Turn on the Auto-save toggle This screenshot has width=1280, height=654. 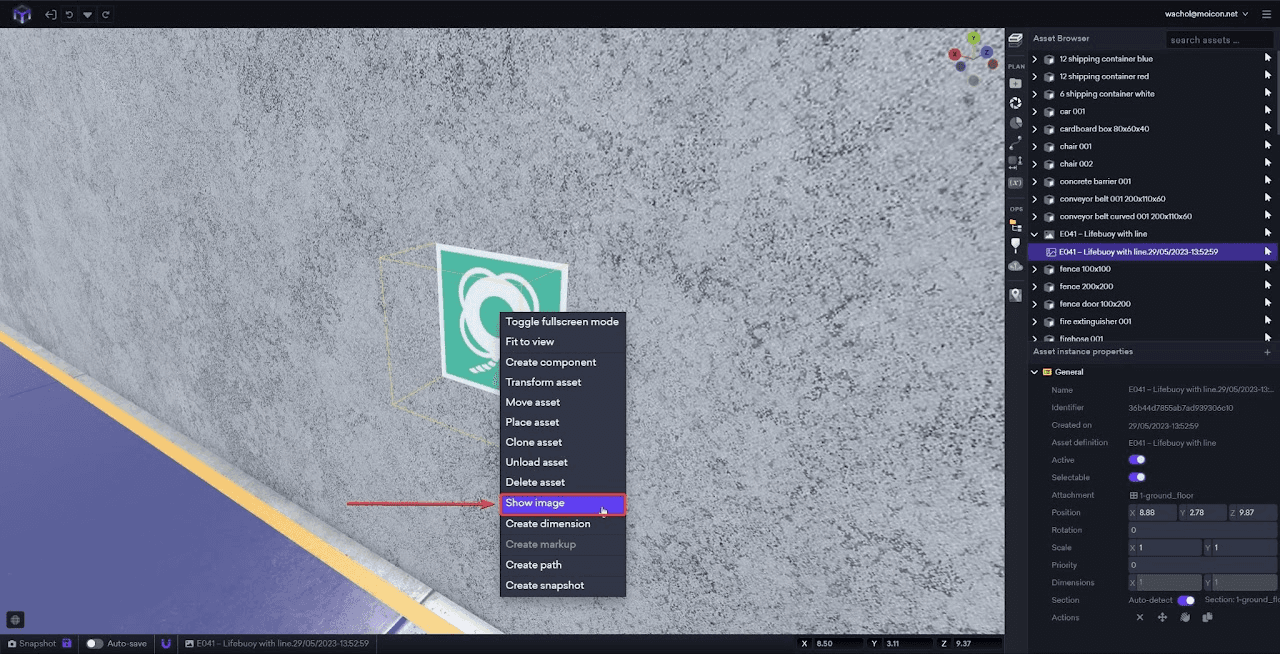coord(95,644)
